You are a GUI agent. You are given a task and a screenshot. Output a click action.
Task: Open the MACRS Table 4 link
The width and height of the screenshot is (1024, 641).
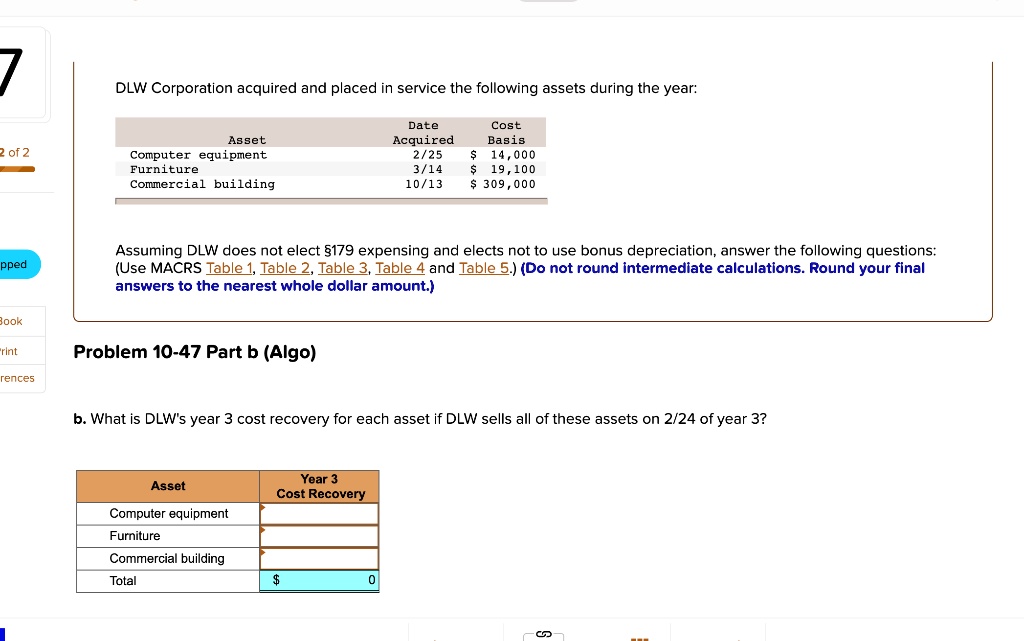pos(400,268)
